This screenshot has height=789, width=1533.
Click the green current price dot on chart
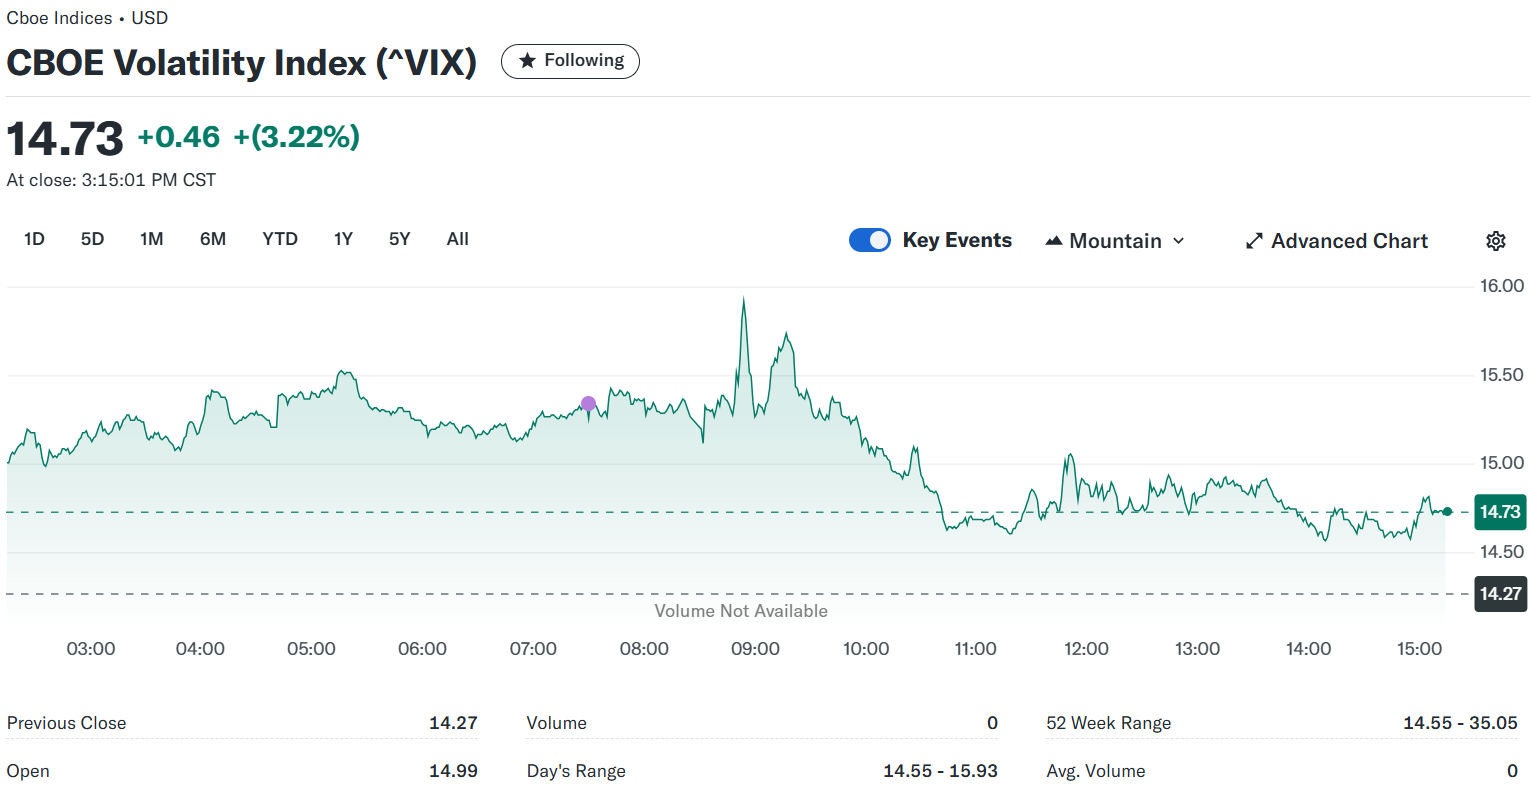[x=1447, y=512]
